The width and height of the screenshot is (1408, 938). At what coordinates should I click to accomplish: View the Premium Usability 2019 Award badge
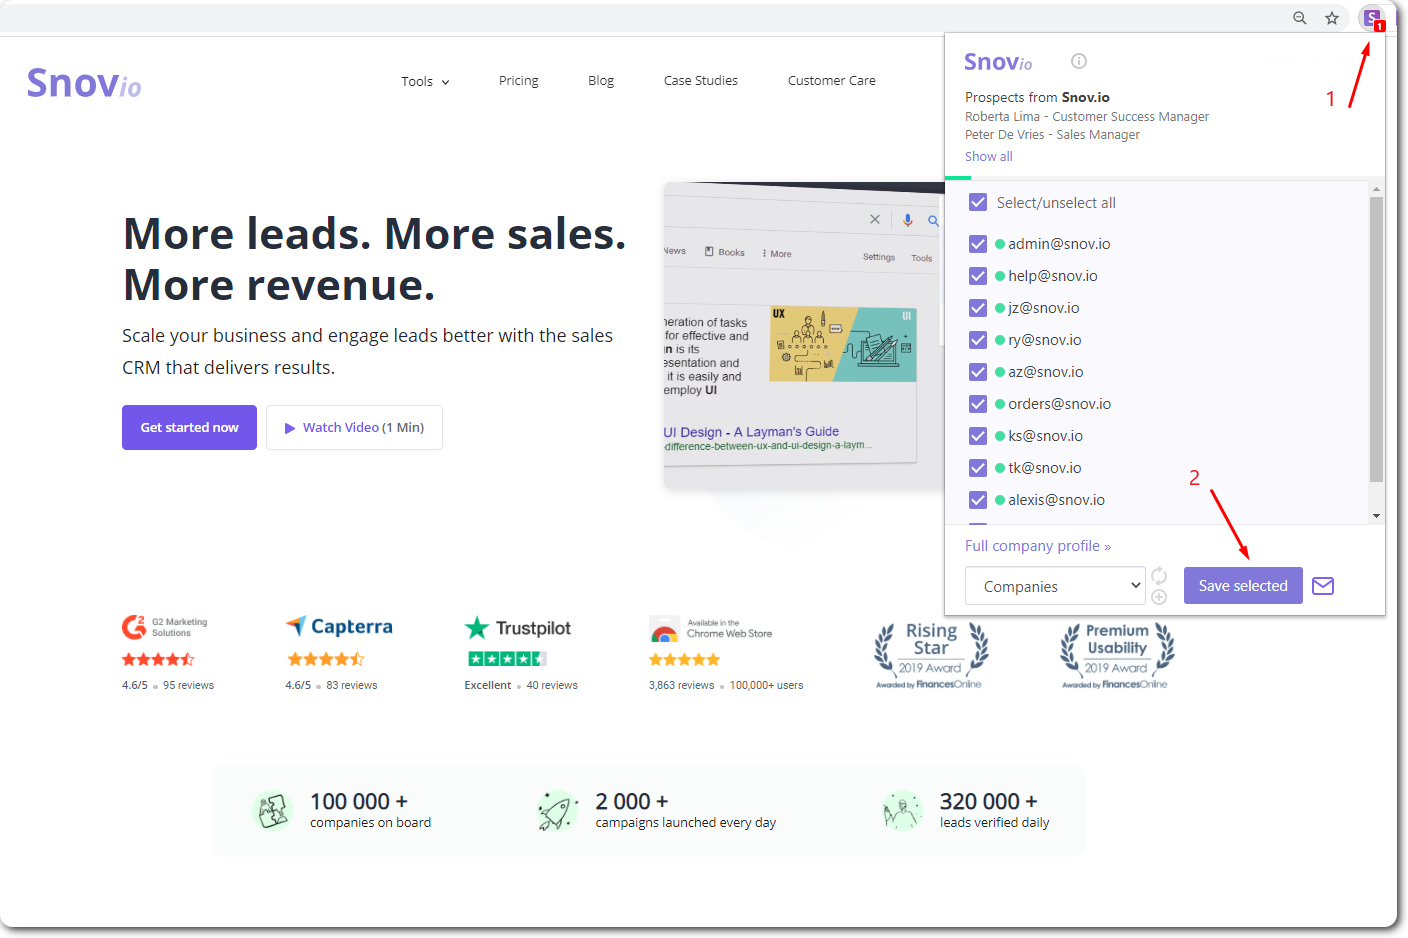coord(1116,655)
